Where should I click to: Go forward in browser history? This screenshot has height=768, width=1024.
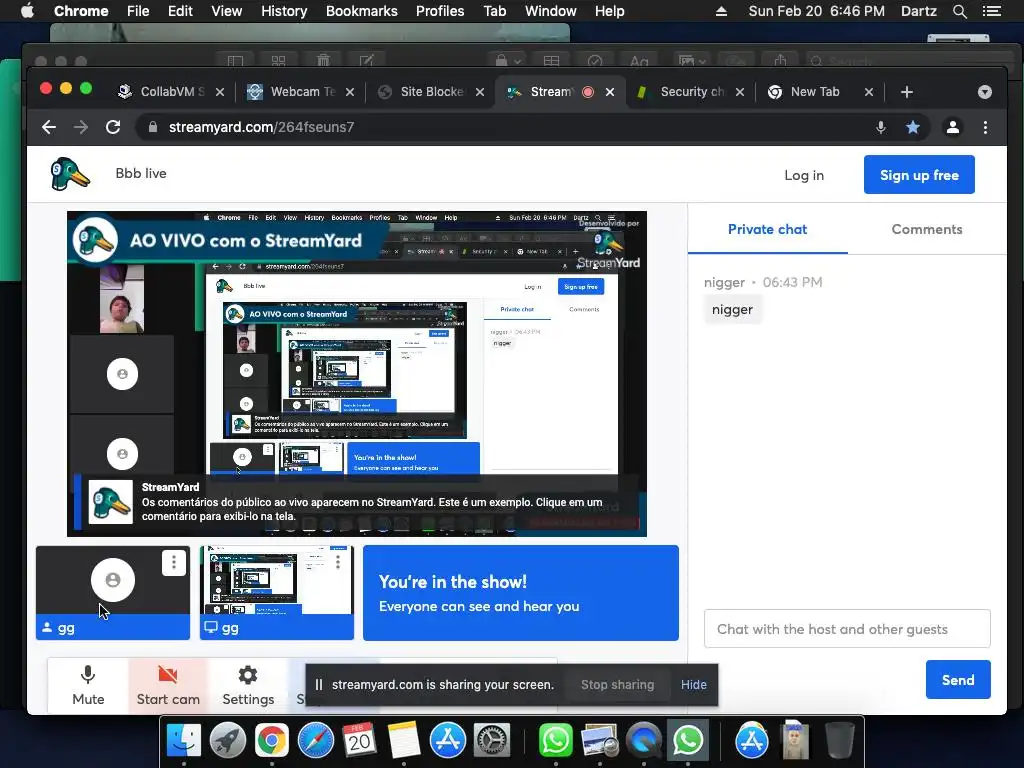point(81,127)
